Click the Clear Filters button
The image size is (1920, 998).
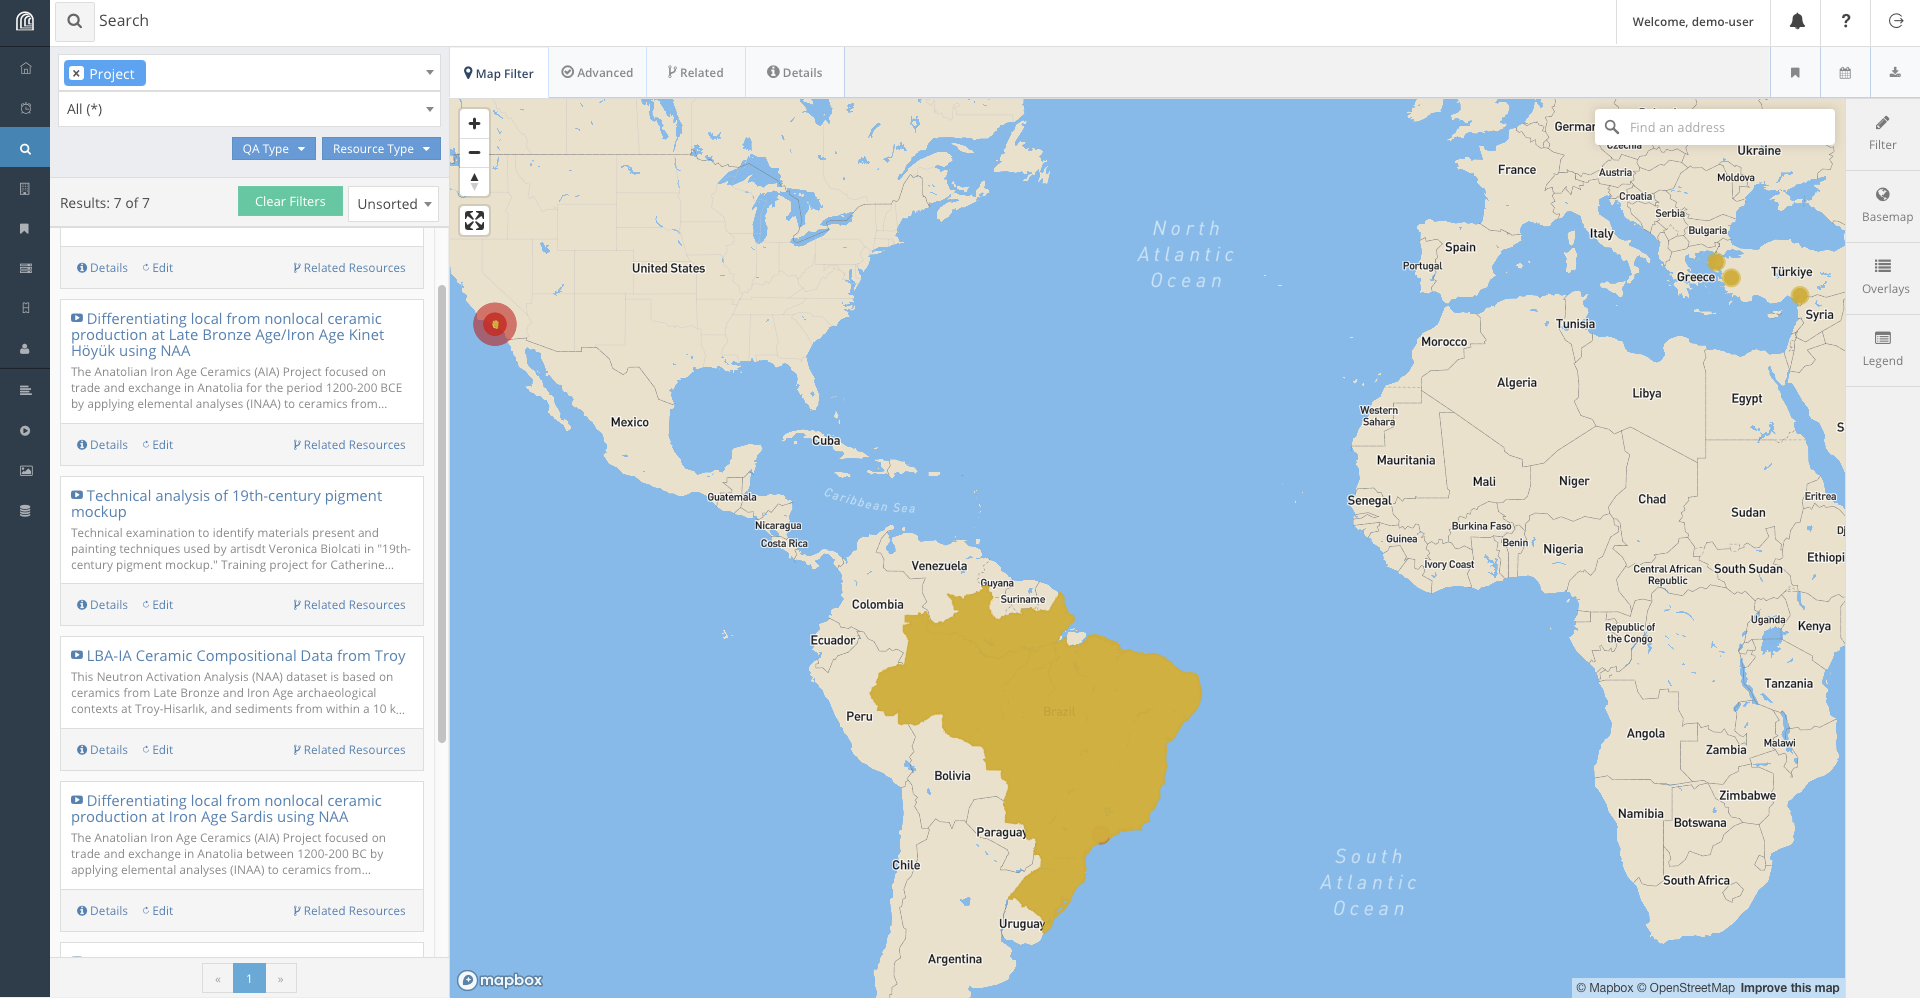coord(290,201)
